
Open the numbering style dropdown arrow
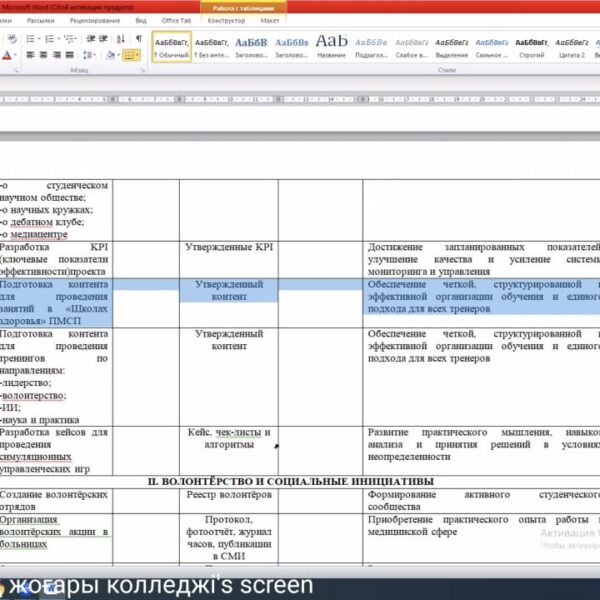pos(58,39)
